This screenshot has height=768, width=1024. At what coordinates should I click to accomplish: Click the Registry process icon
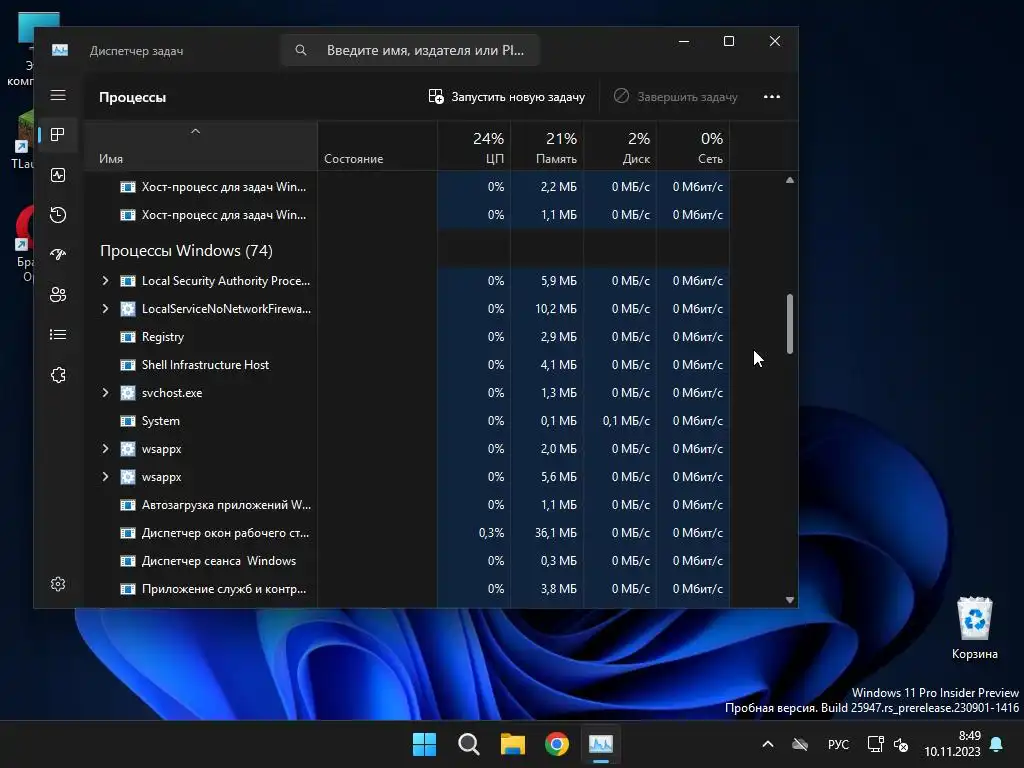click(x=128, y=337)
